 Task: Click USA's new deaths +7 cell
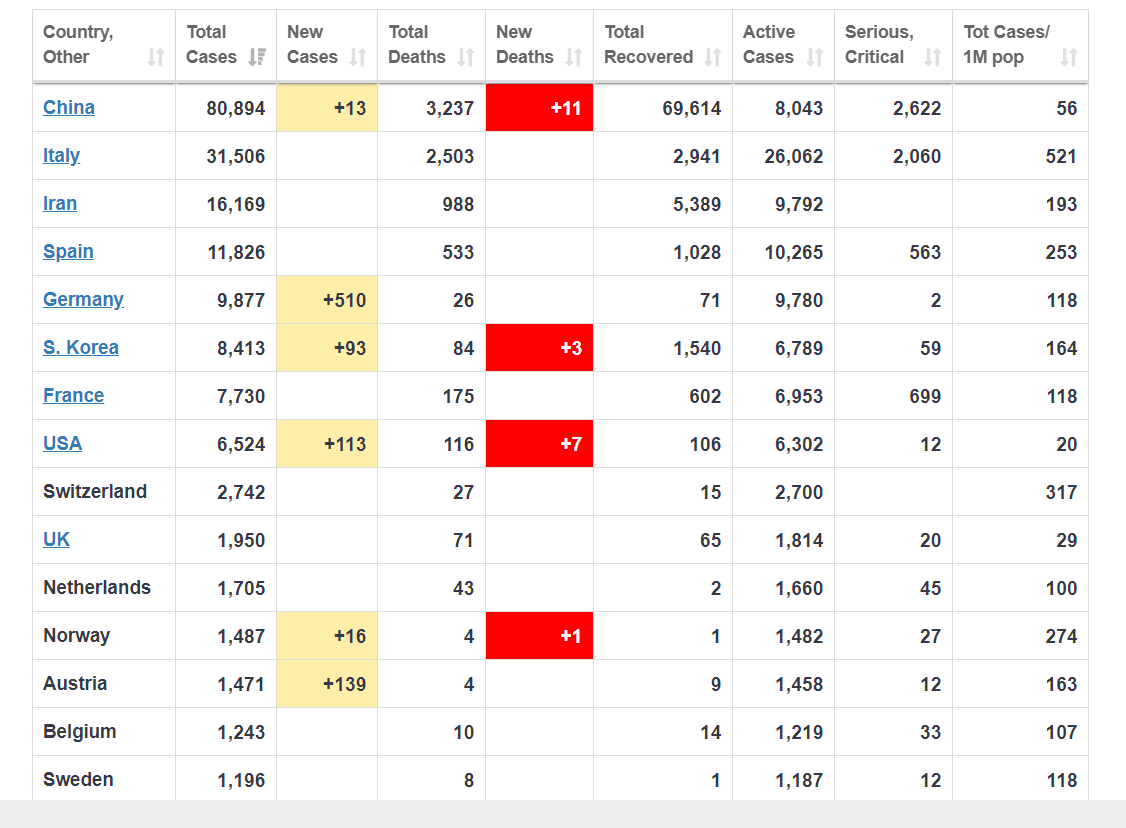(x=539, y=444)
